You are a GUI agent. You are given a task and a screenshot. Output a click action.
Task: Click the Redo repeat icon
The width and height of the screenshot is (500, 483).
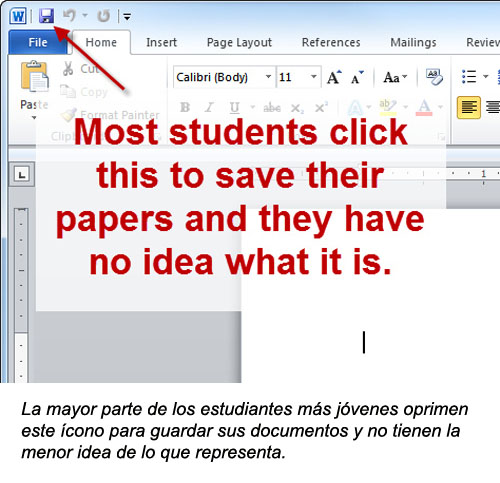(104, 16)
